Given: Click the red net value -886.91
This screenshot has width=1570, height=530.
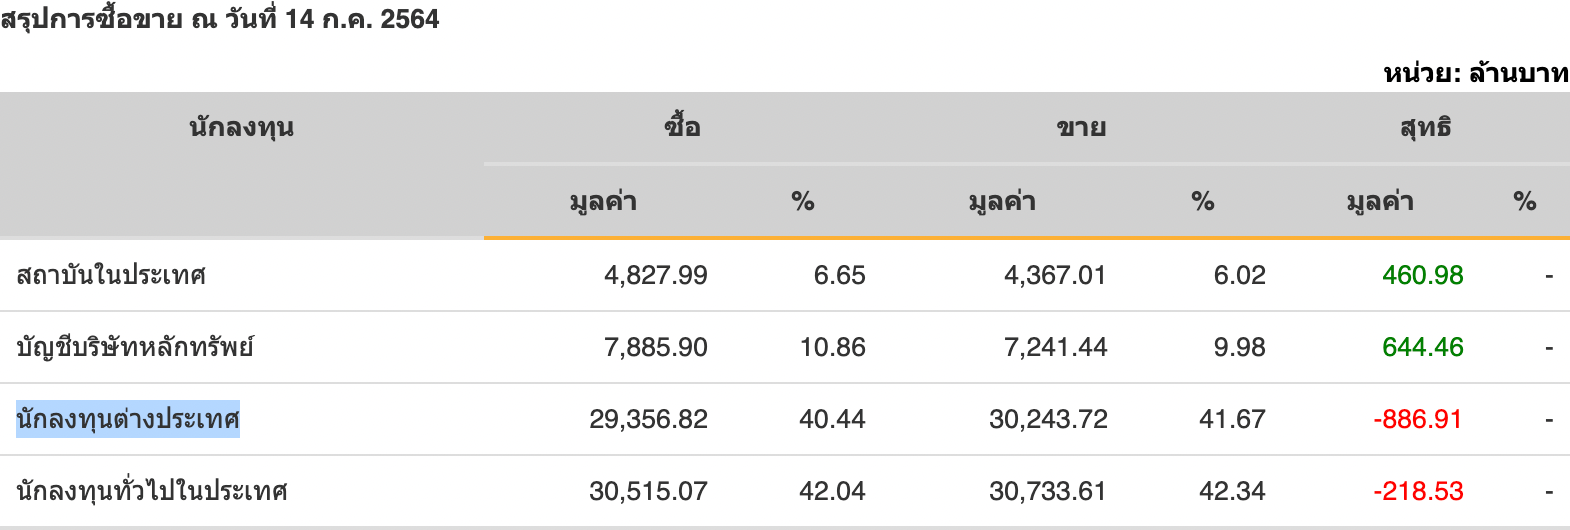Looking at the screenshot, I should (1418, 419).
